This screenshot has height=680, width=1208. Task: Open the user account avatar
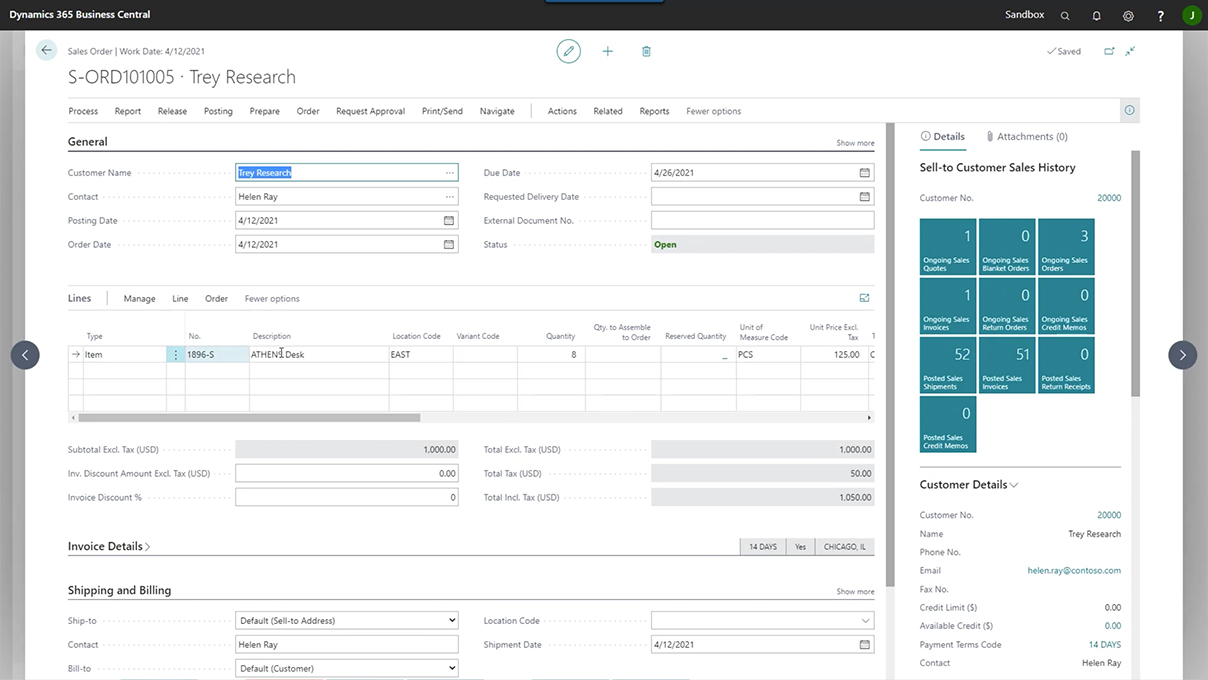1191,15
